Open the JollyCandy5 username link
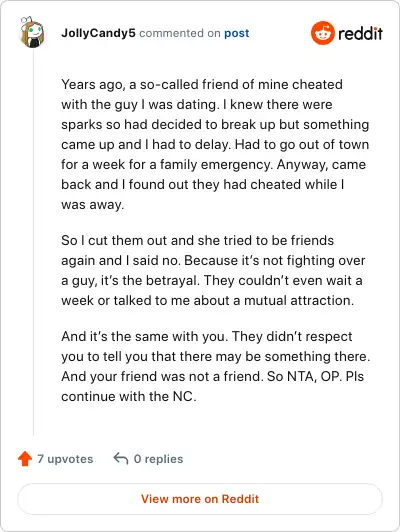The width and height of the screenshot is (400, 532). tap(98, 33)
